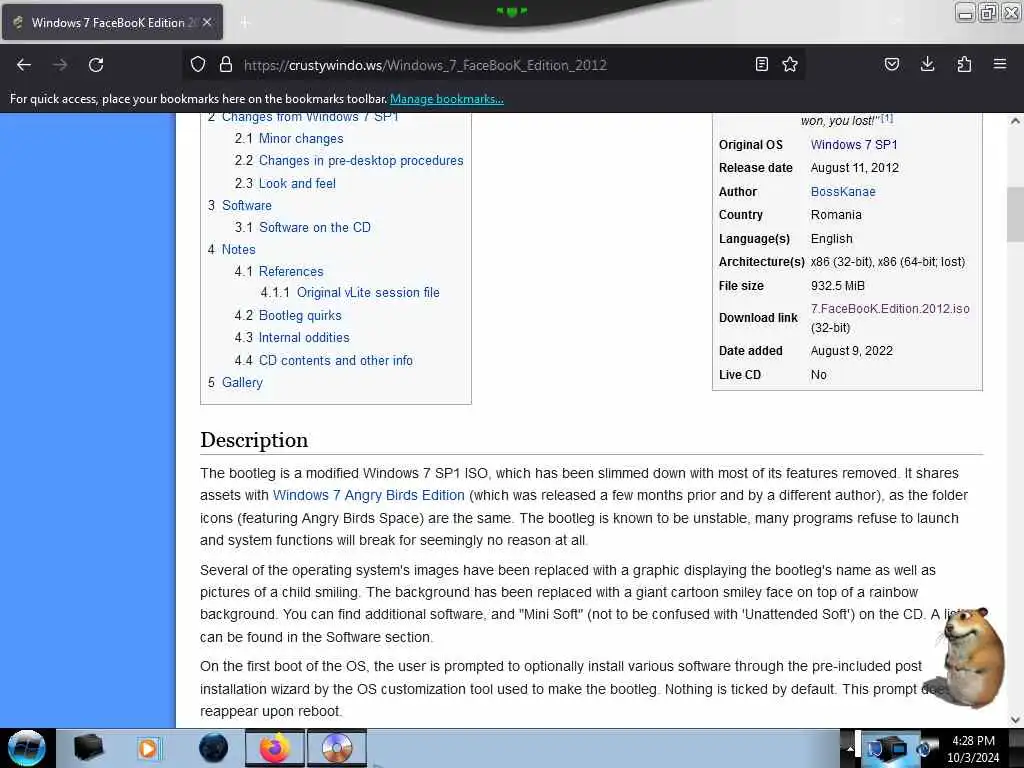
Task: Open the black box taskbar icon
Action: (x=88, y=748)
